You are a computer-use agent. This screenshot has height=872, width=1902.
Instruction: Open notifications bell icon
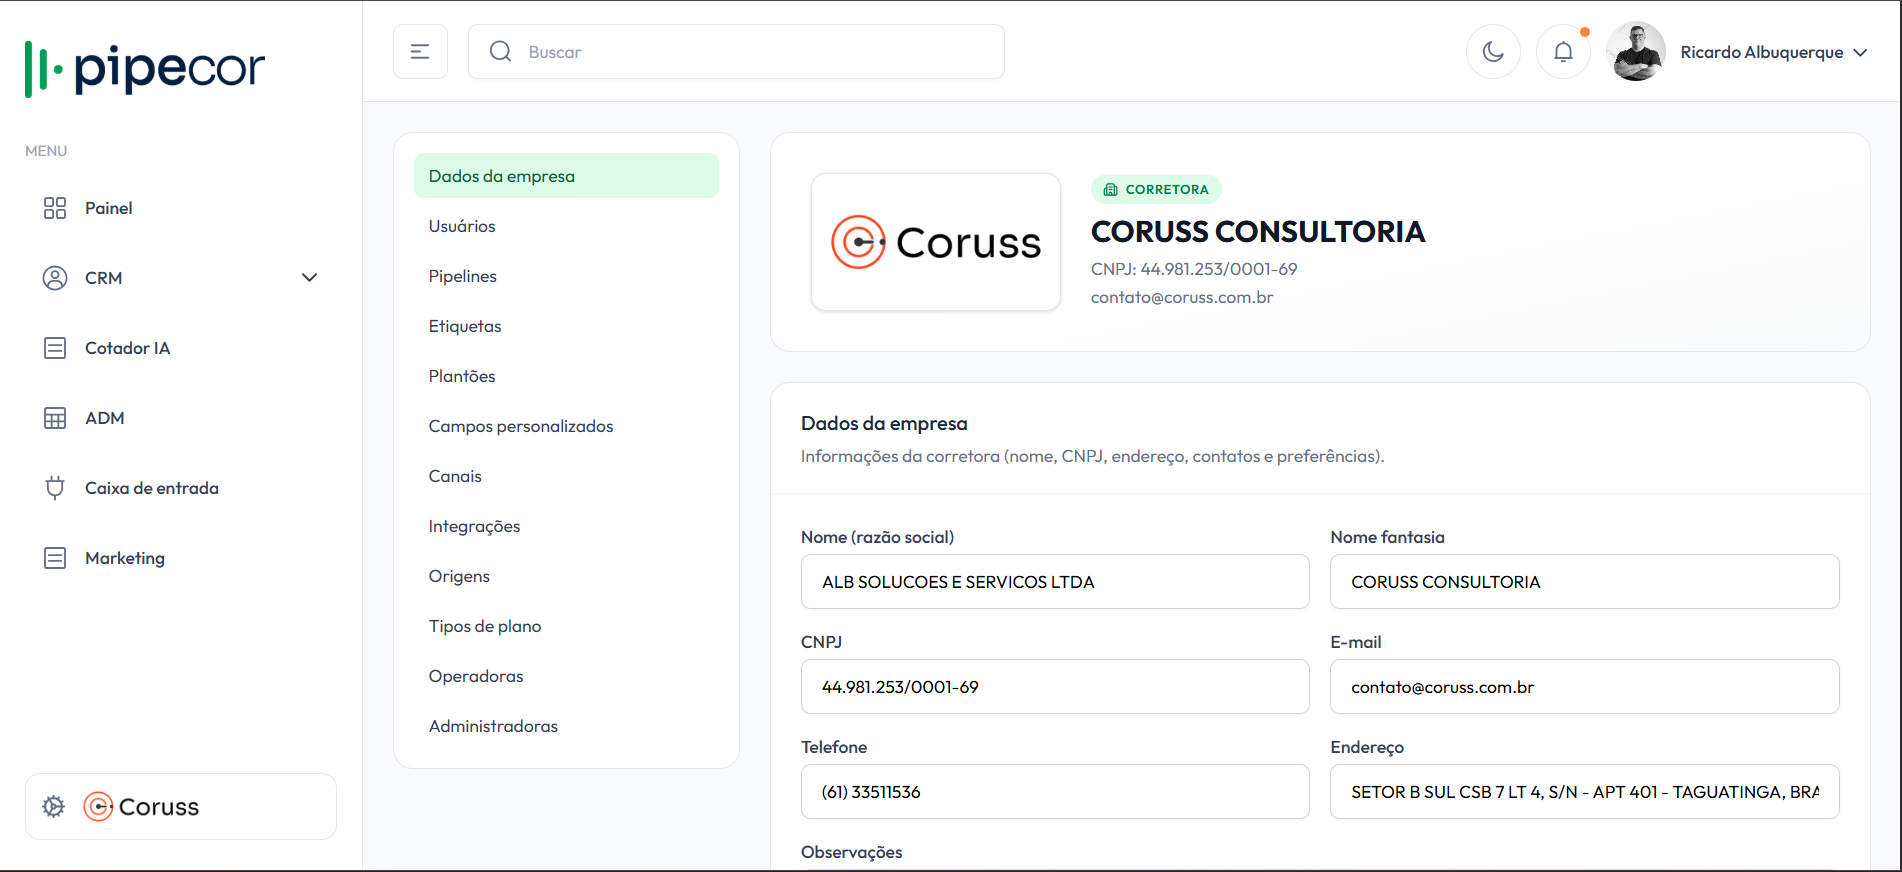(x=1563, y=52)
